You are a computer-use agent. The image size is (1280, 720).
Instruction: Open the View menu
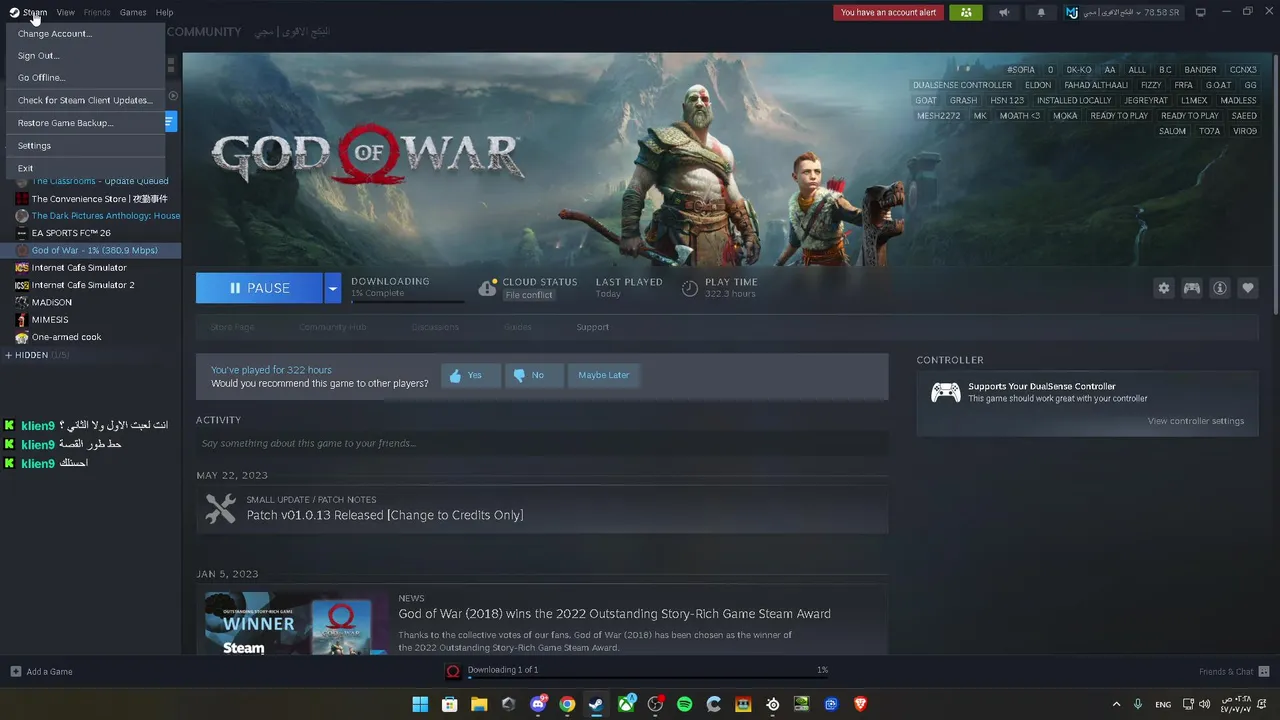[65, 12]
